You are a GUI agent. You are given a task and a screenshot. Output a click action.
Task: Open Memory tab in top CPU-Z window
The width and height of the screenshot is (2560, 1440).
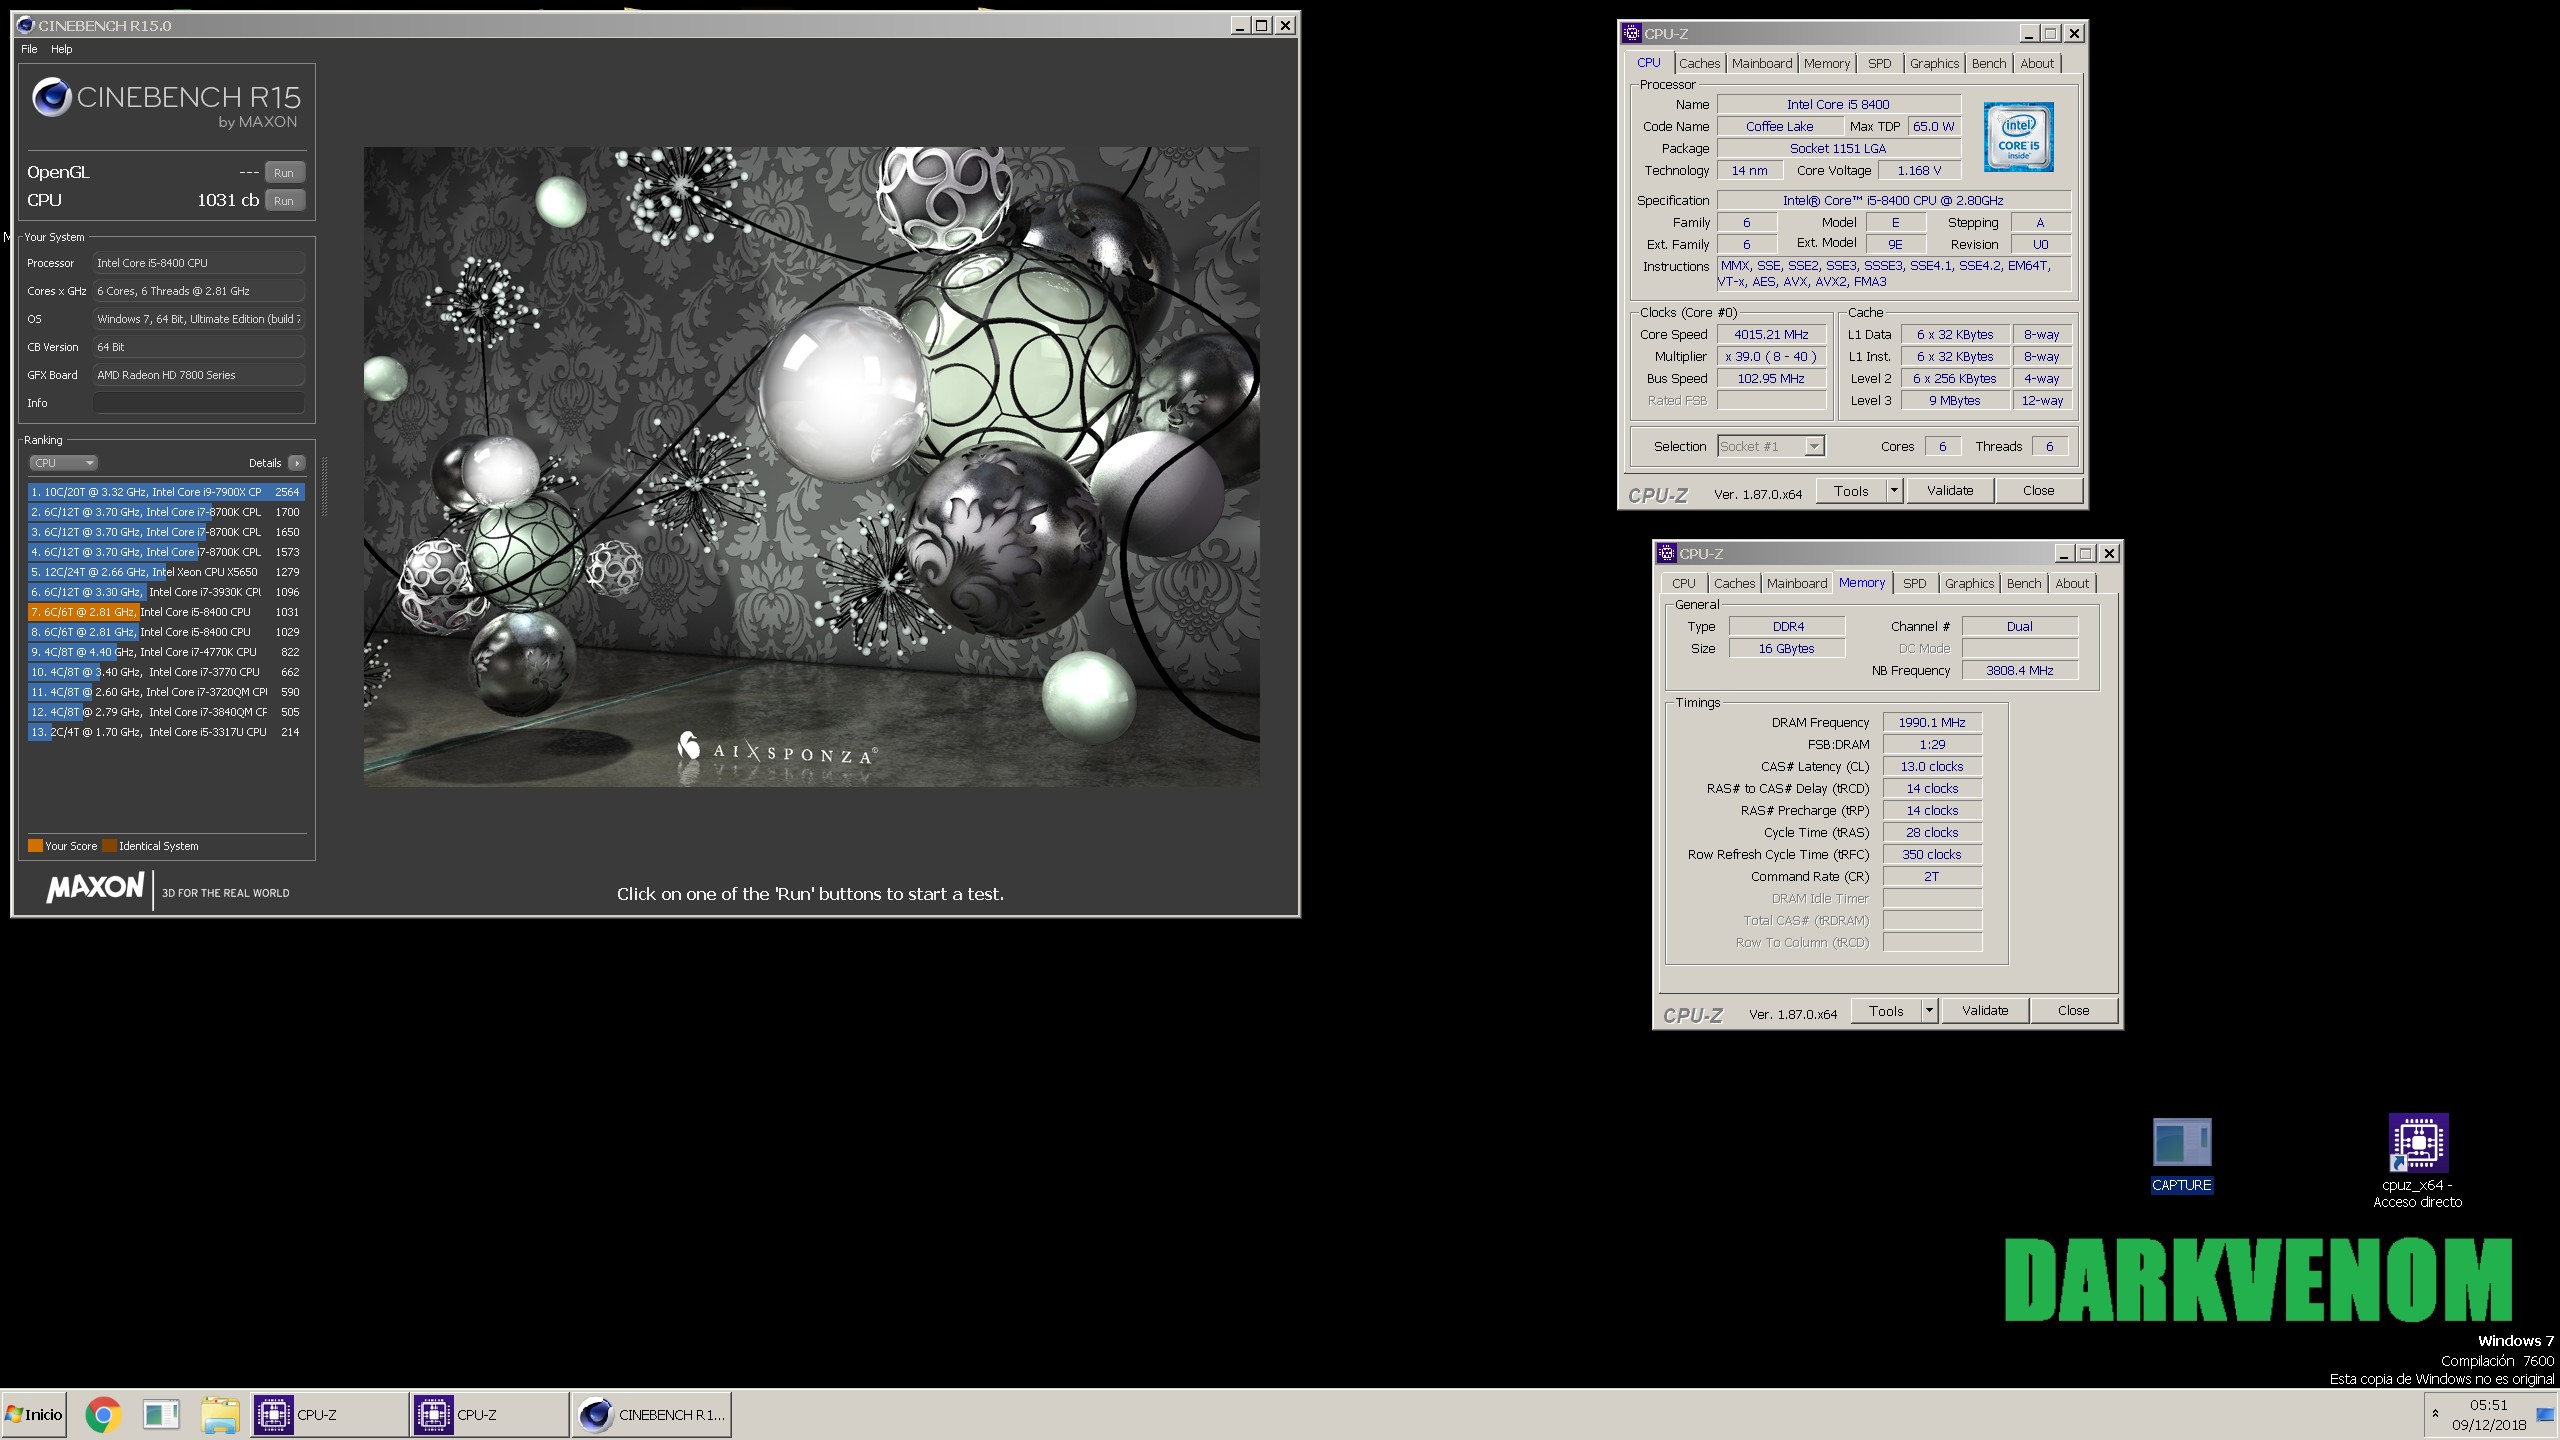1826,63
